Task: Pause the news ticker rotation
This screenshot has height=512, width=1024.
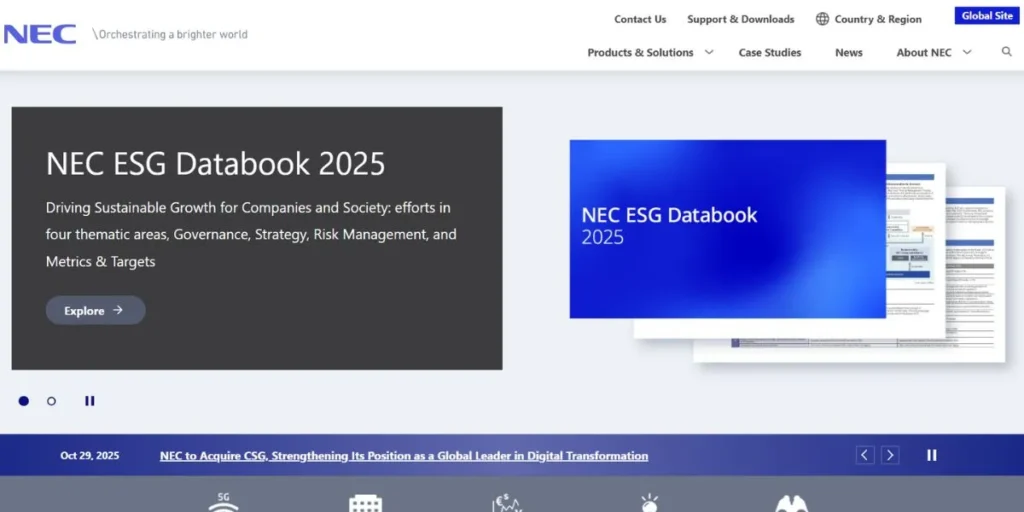Action: 932,455
